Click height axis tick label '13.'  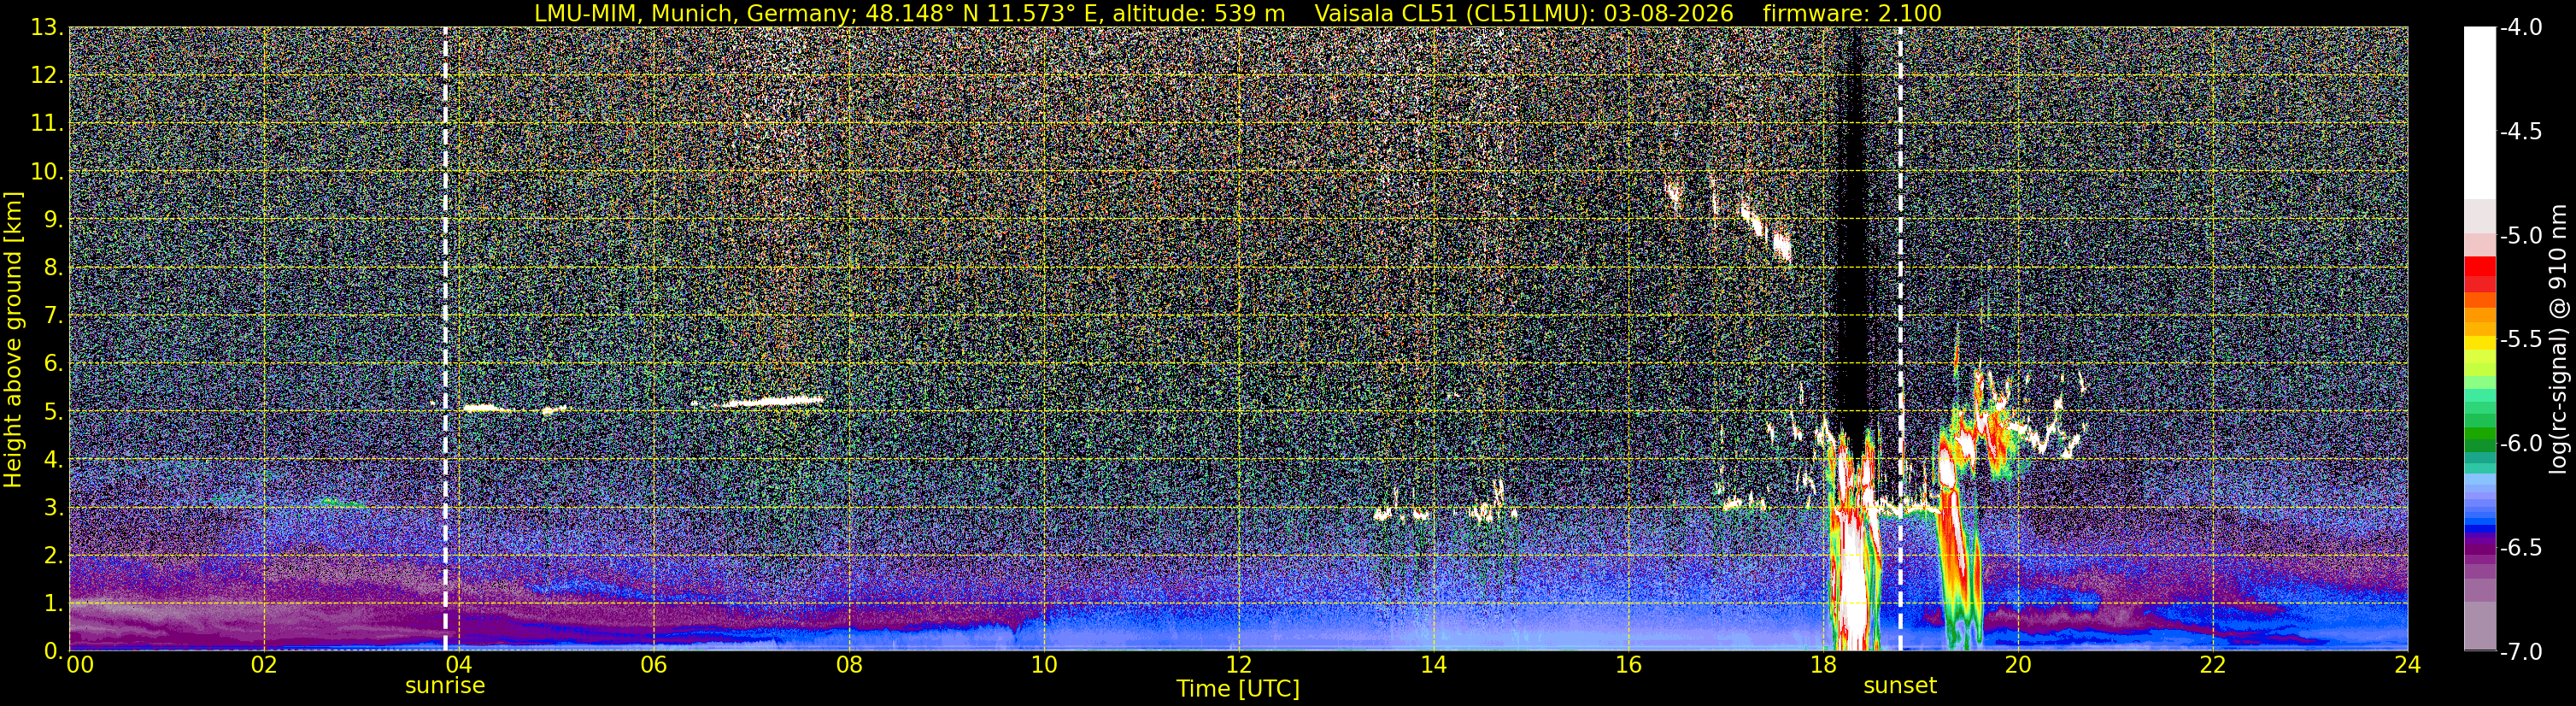(47, 28)
